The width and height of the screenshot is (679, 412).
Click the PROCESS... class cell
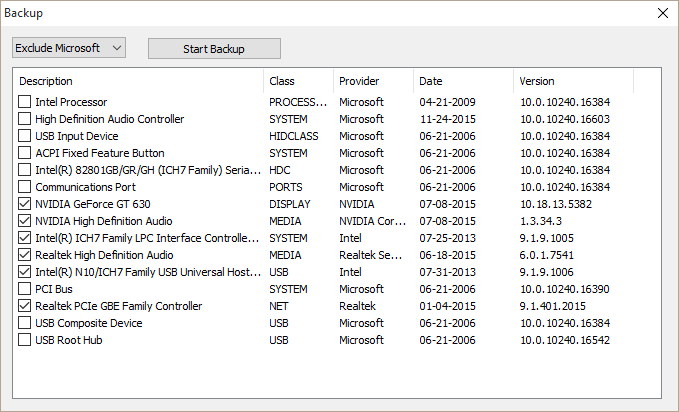(298, 102)
